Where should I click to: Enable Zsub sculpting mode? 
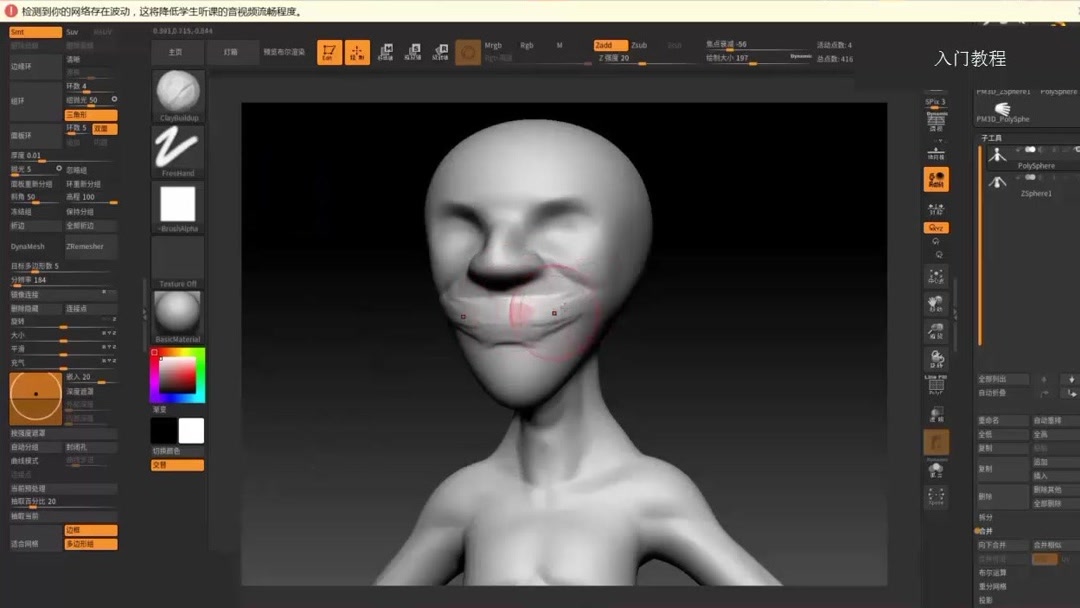point(640,45)
